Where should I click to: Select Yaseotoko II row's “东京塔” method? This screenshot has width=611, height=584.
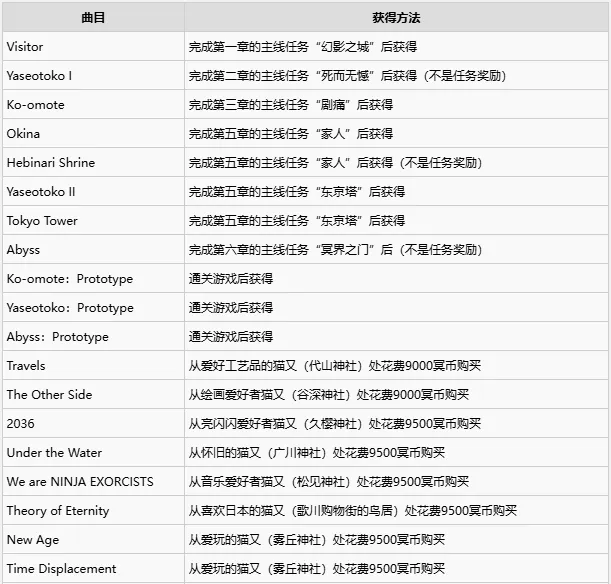coord(396,191)
